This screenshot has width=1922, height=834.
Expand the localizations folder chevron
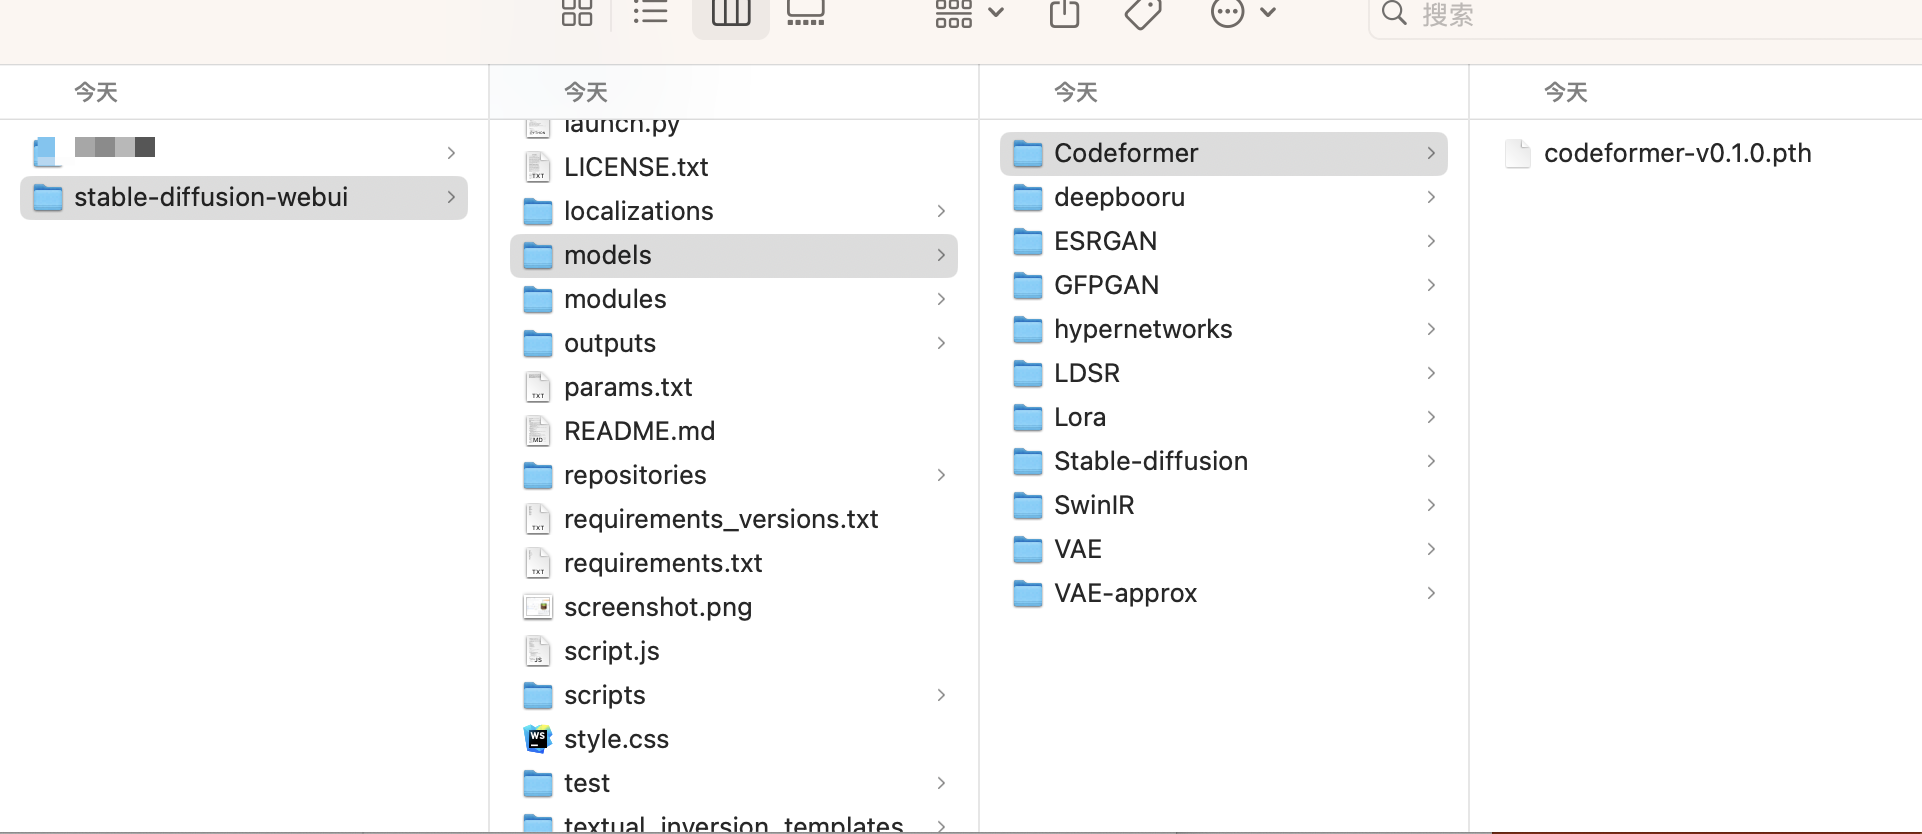click(941, 211)
